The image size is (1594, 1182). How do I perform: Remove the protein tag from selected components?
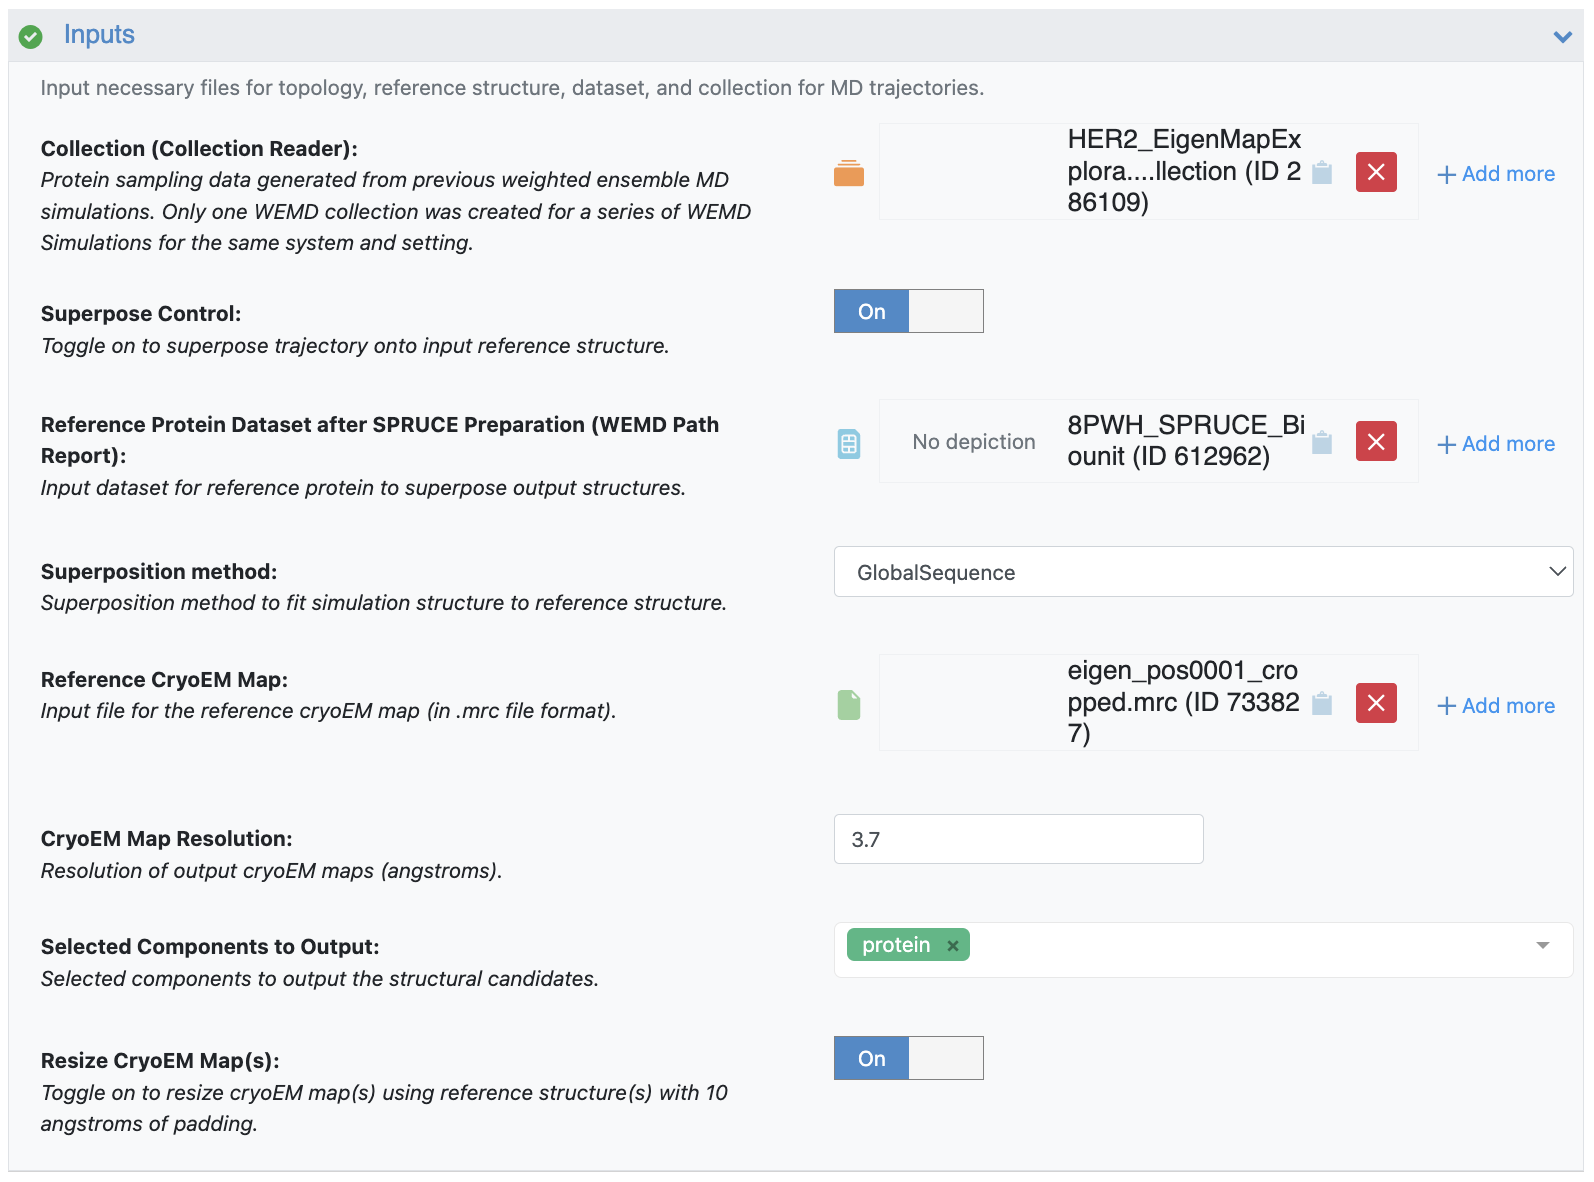pos(953,946)
